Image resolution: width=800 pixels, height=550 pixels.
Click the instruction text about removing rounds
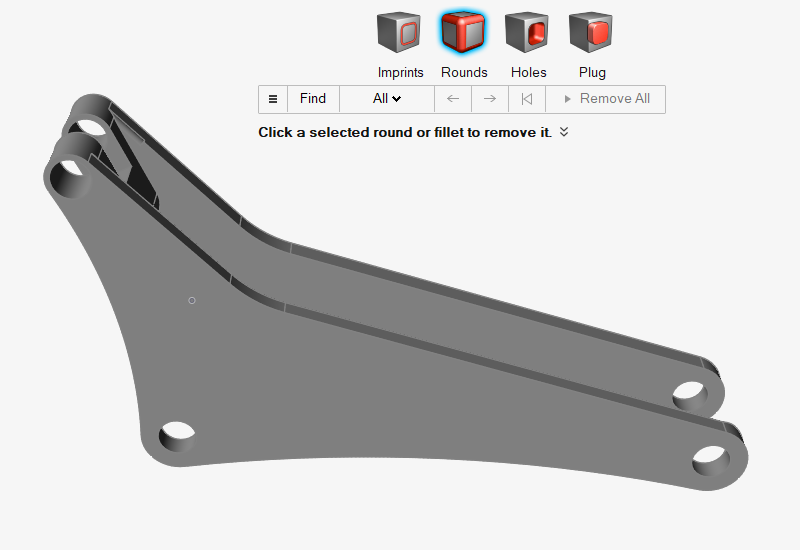pyautogui.click(x=404, y=132)
